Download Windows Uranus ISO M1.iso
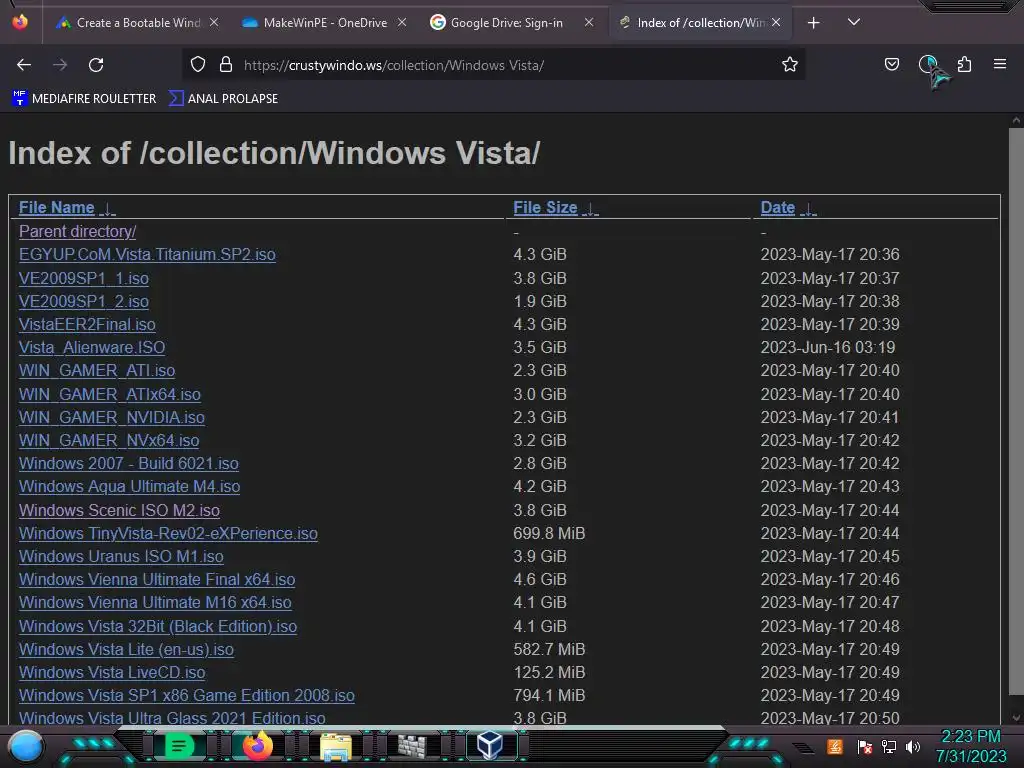The width and height of the screenshot is (1024, 768). click(121, 556)
